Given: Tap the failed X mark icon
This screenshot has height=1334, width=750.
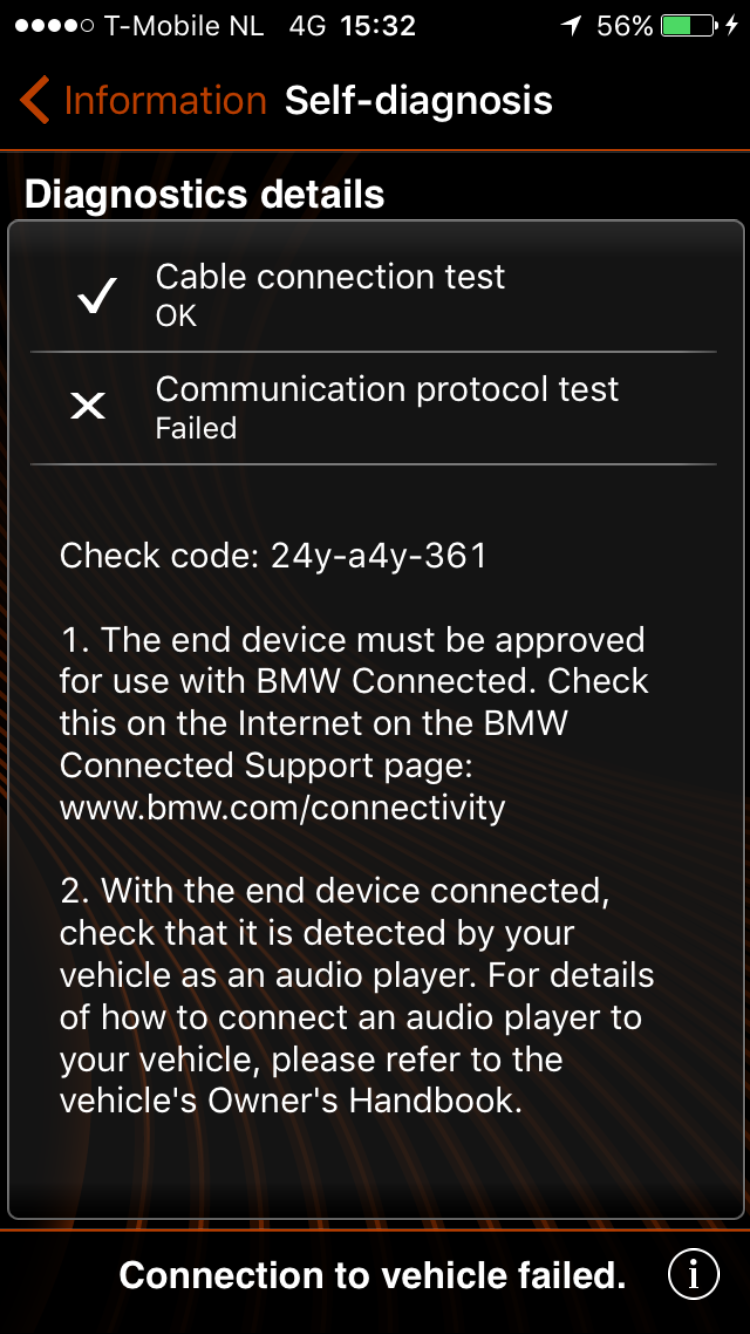Looking at the screenshot, I should 89,406.
